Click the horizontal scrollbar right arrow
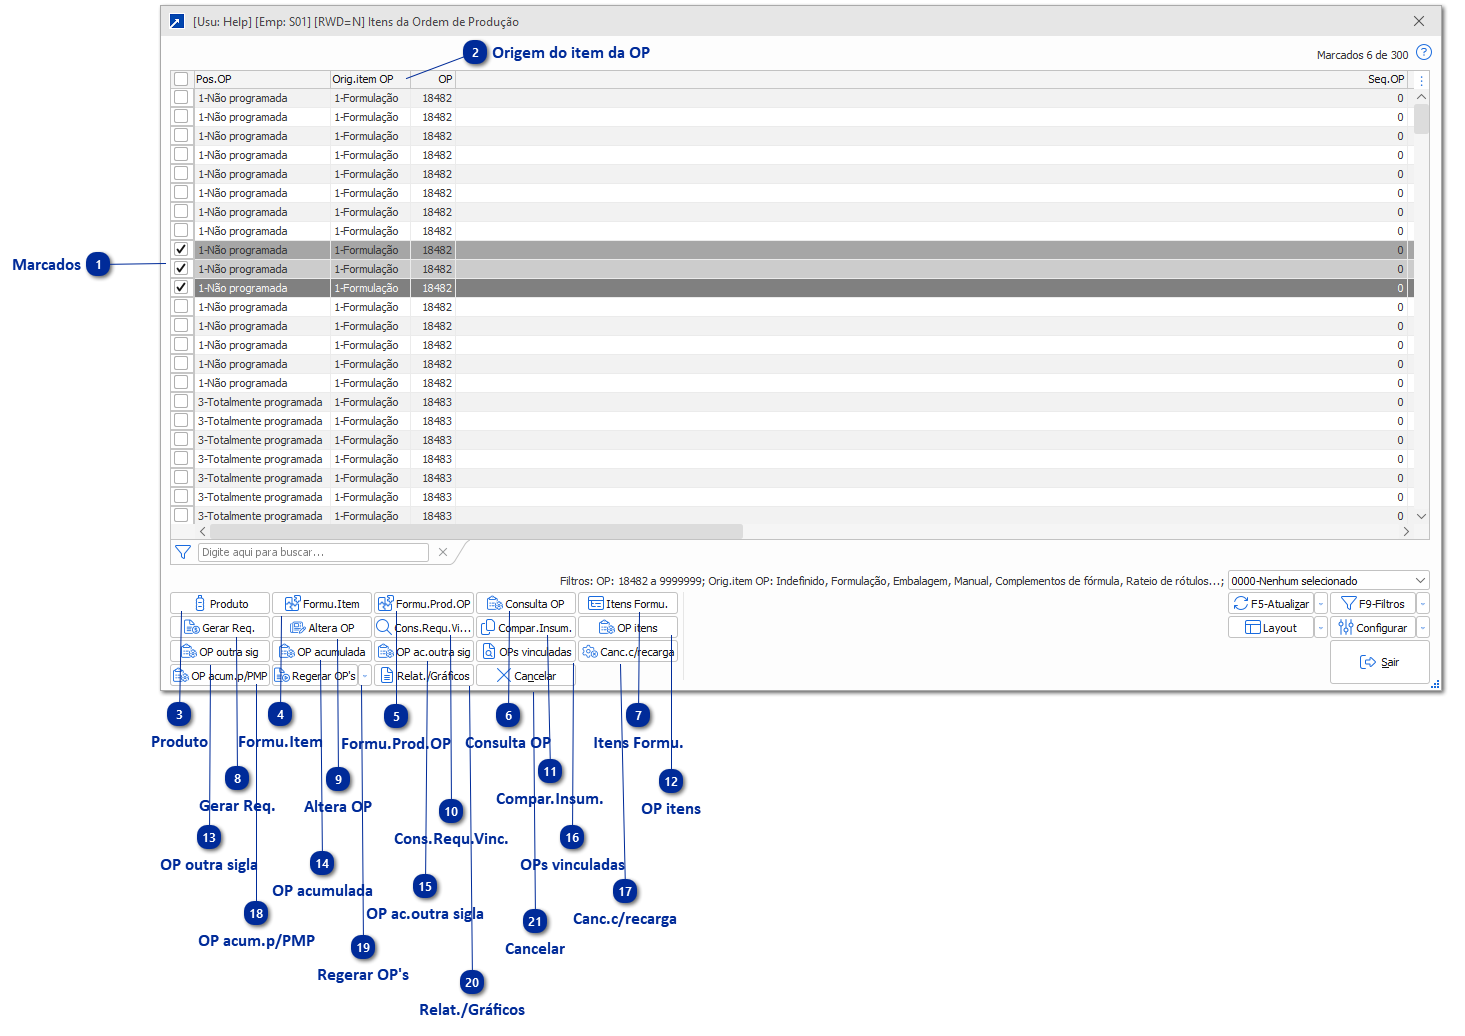The image size is (1465, 1036). click(x=1406, y=531)
